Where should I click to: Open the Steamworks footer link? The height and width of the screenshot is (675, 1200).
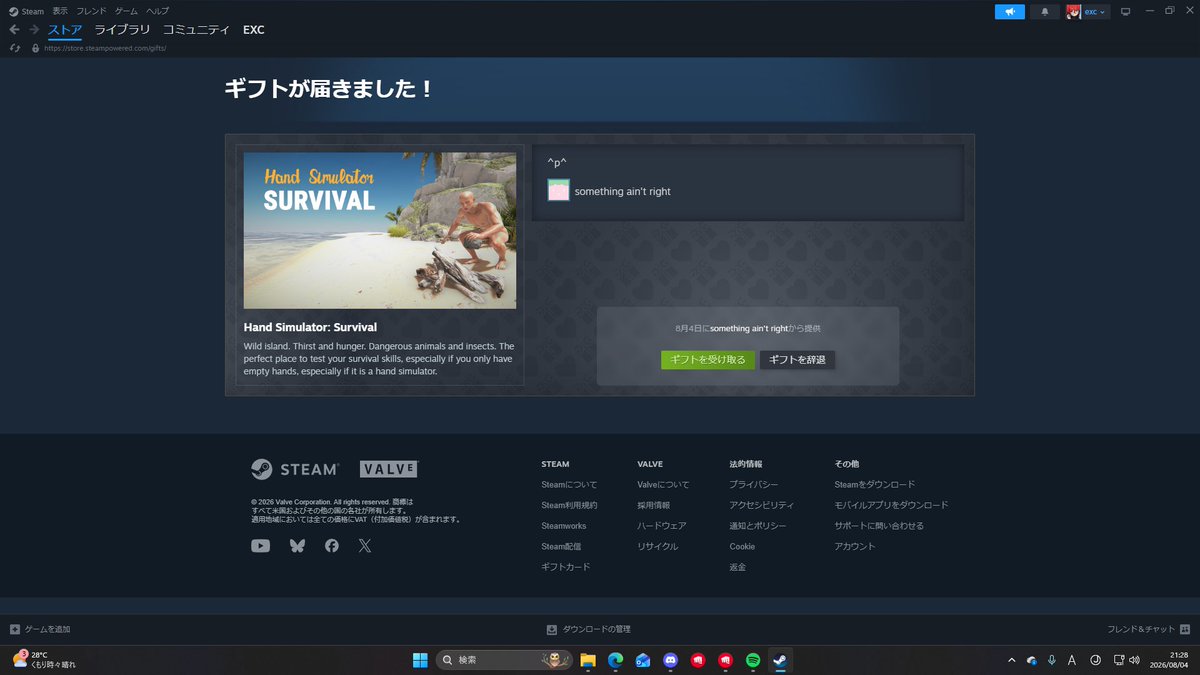coord(564,526)
